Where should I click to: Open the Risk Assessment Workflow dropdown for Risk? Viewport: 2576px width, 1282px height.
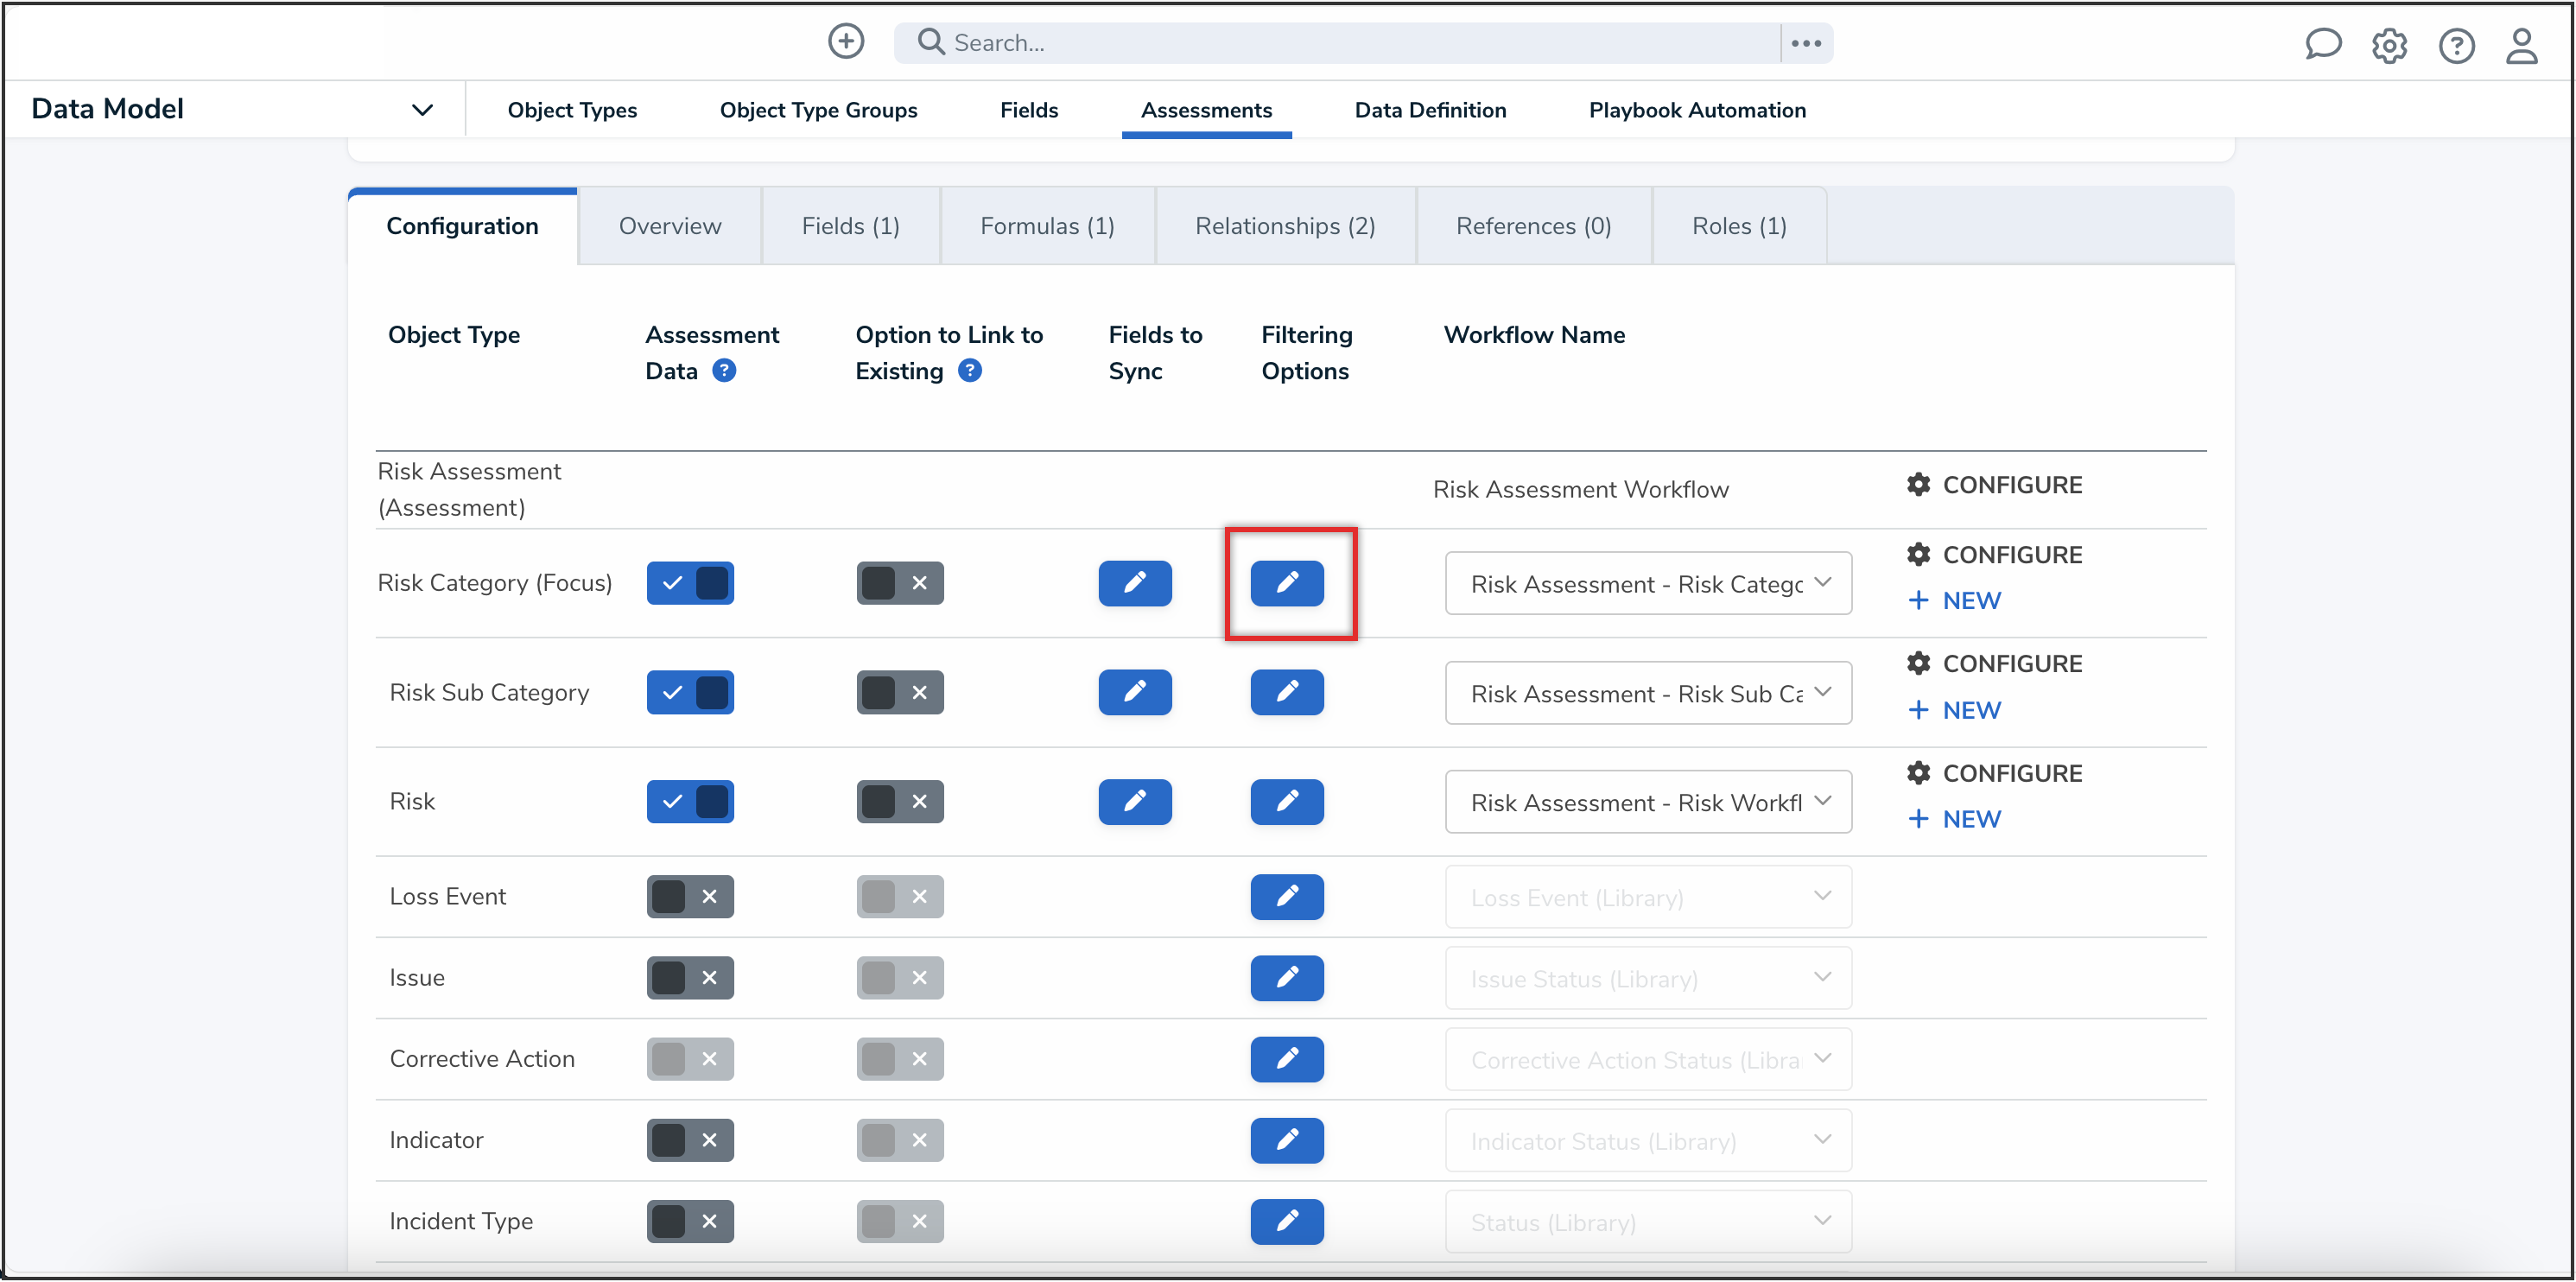[1647, 801]
